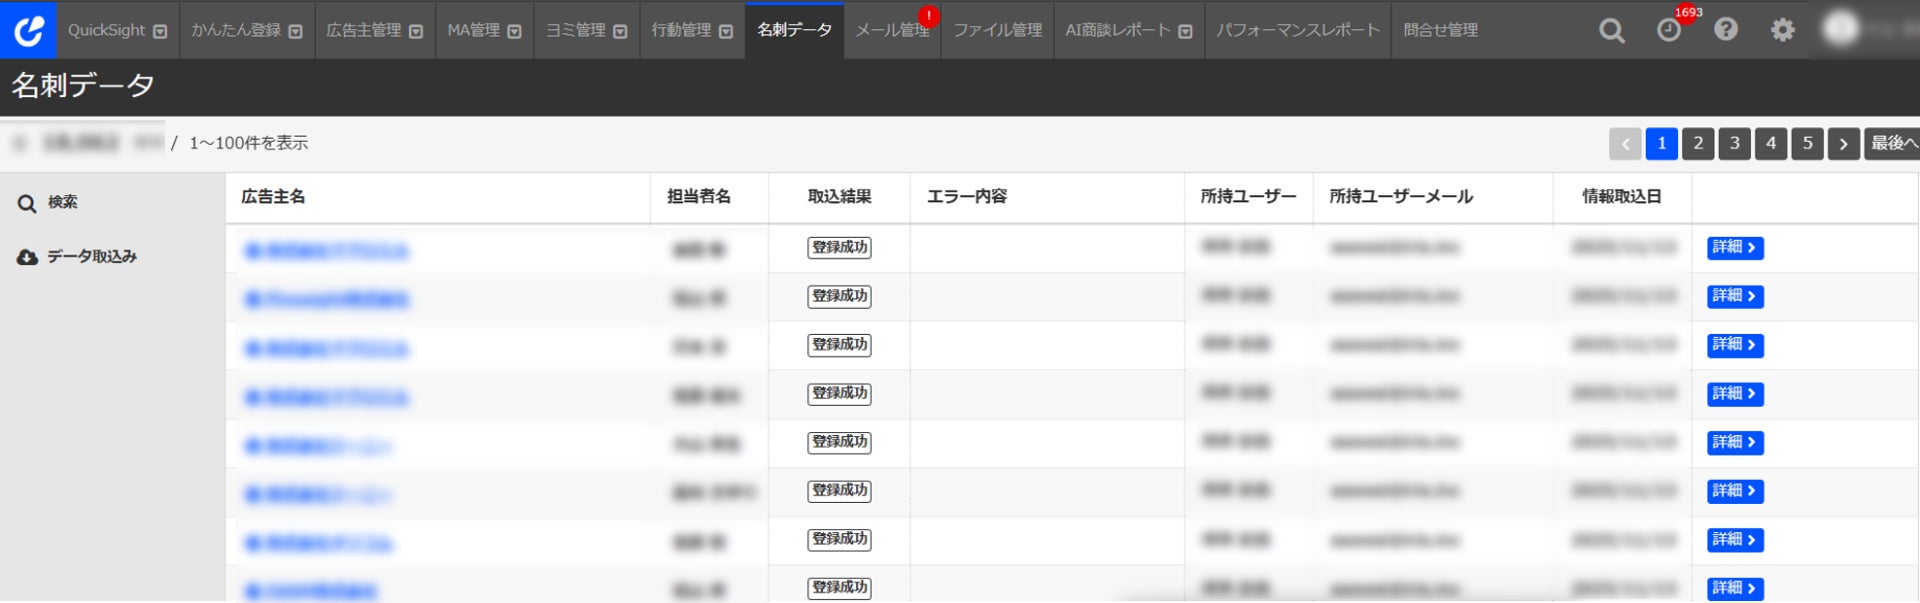Go to page 2
This screenshot has width=1920, height=603.
[1698, 143]
